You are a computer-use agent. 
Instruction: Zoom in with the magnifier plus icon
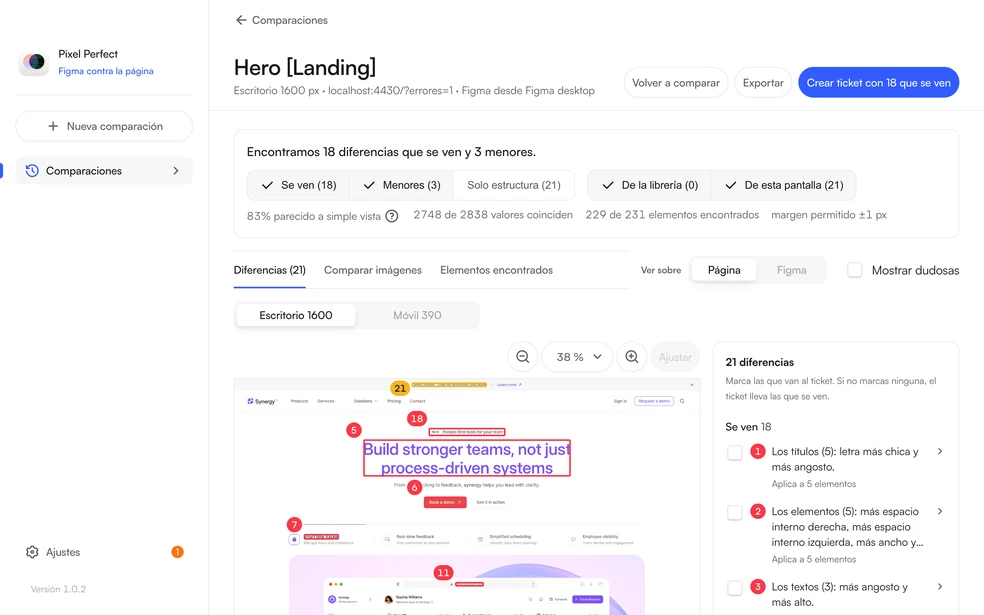pos(632,357)
